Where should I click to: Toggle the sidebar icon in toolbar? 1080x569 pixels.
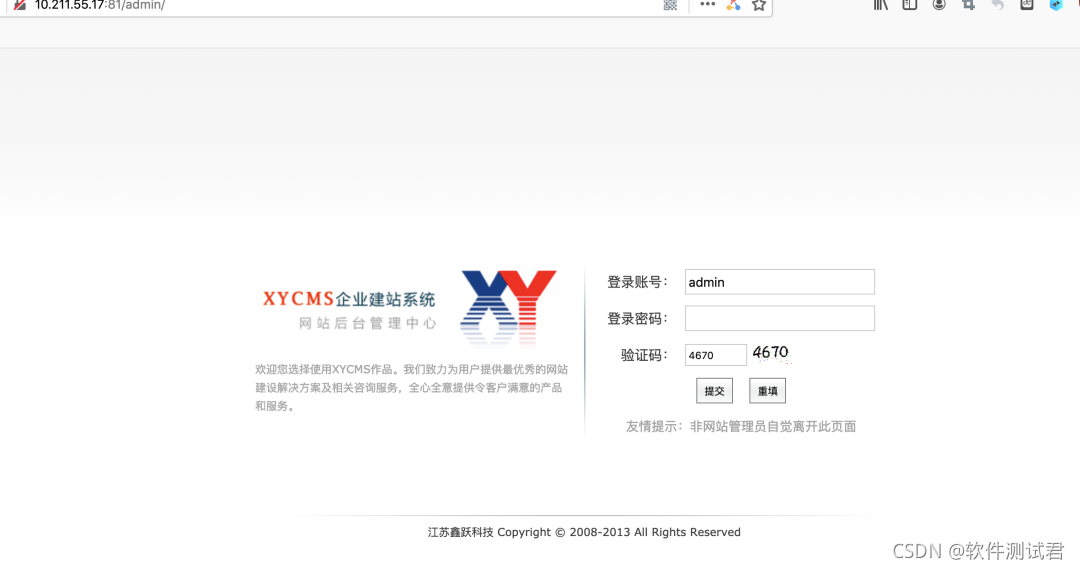point(910,5)
